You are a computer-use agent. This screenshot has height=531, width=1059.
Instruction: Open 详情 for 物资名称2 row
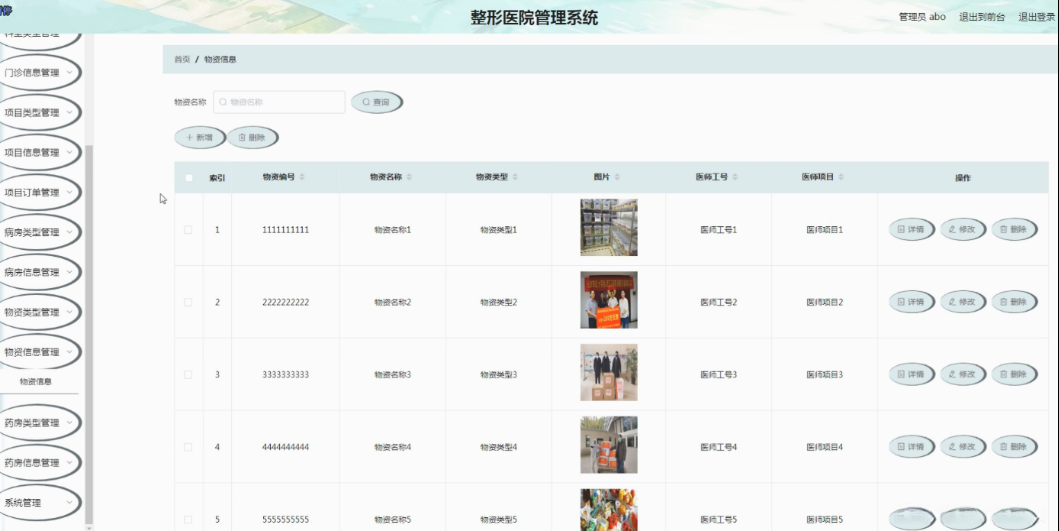911,302
